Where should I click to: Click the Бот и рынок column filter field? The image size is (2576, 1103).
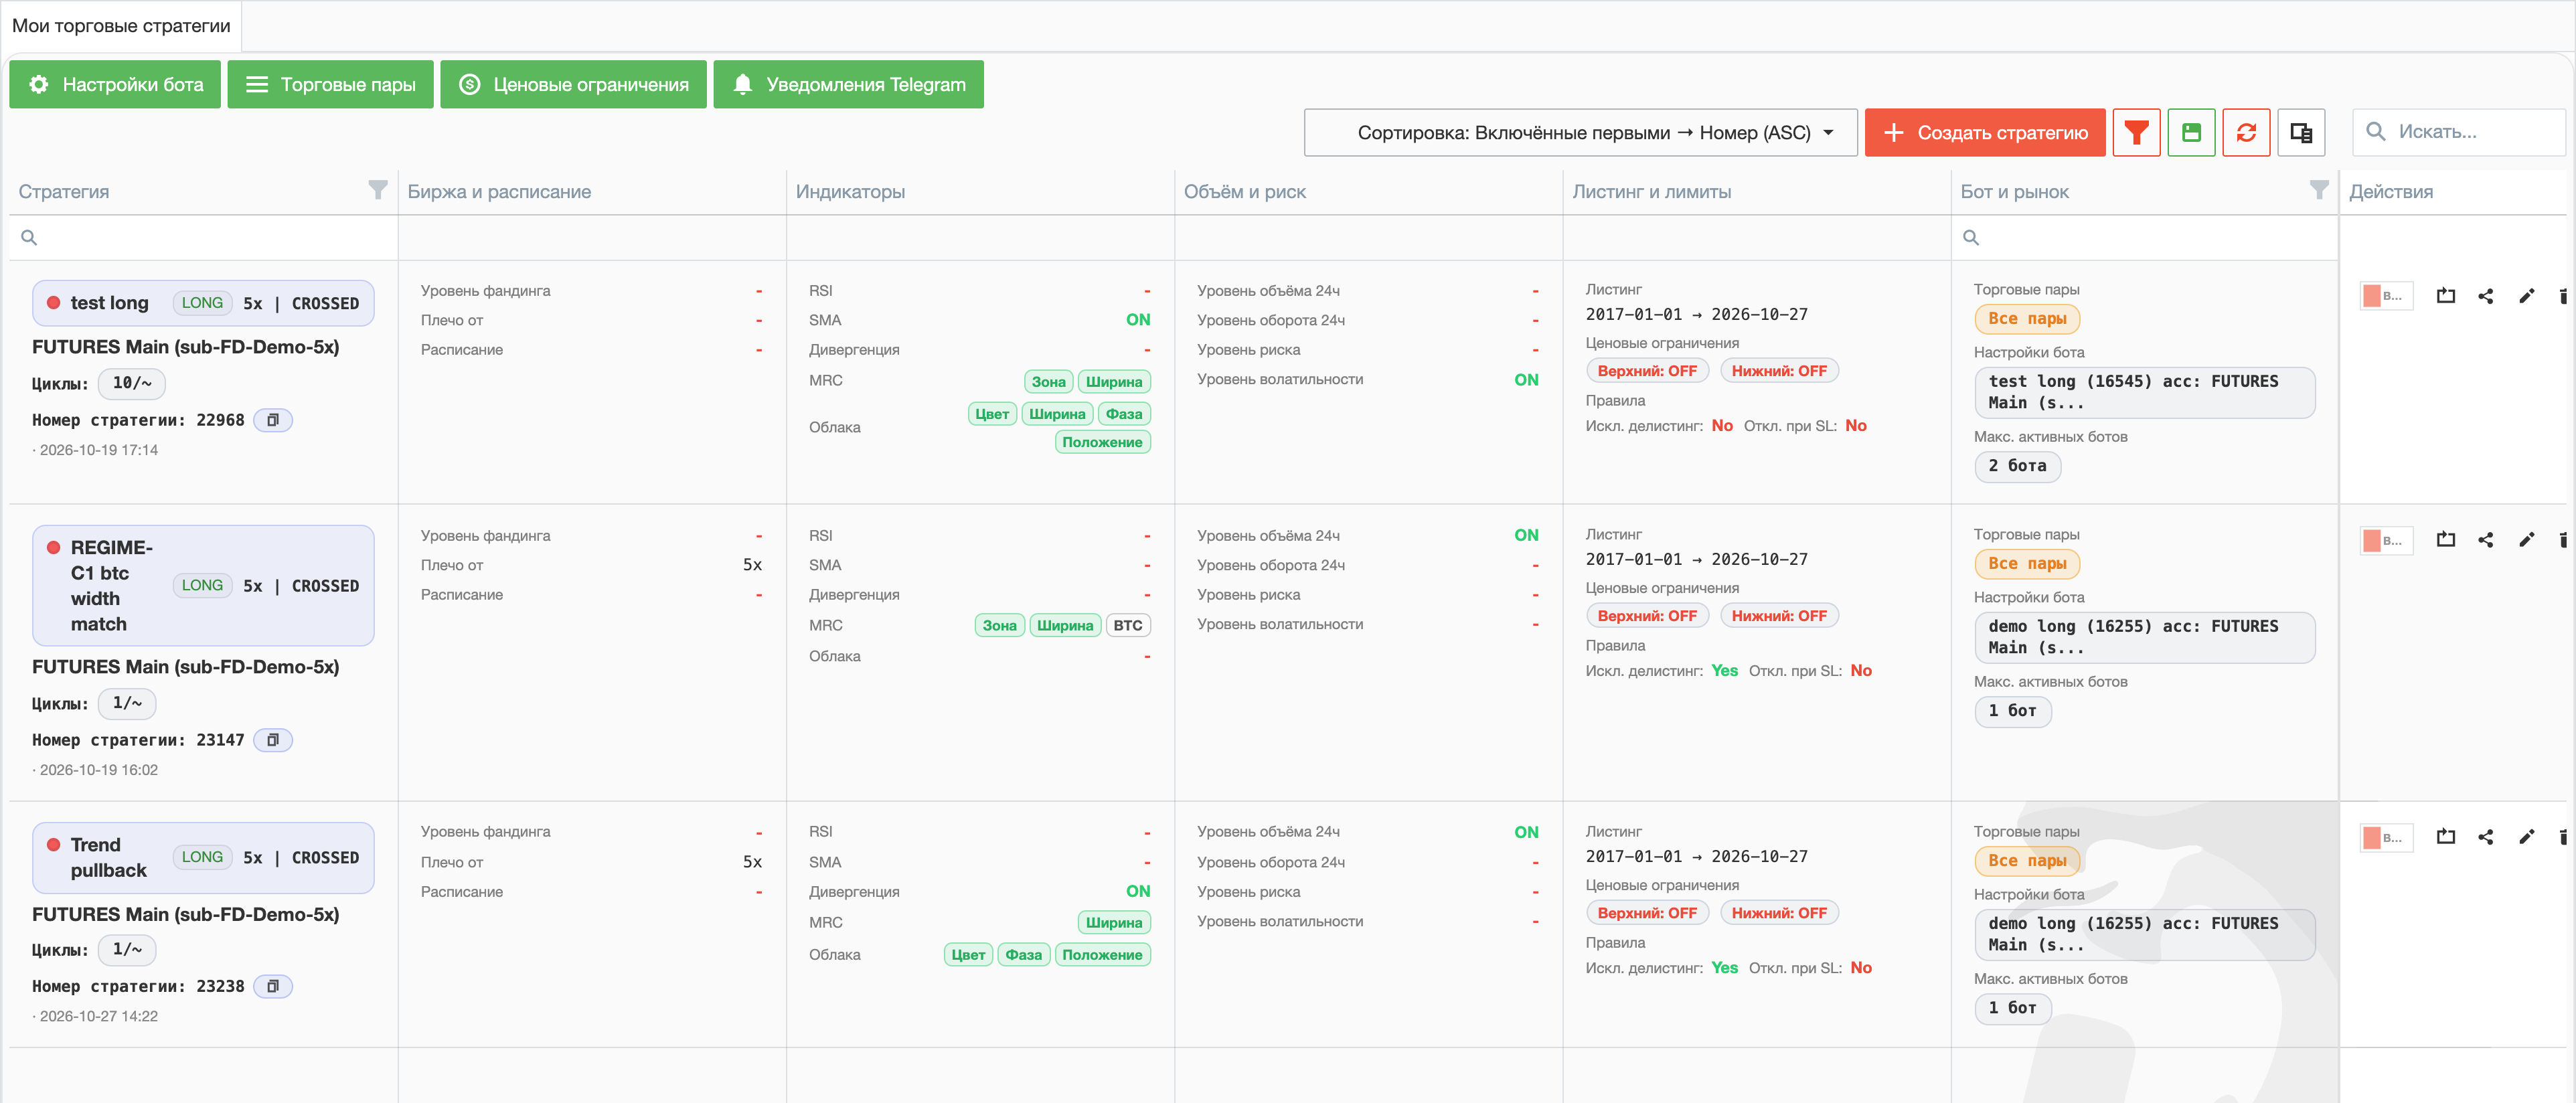click(2144, 238)
